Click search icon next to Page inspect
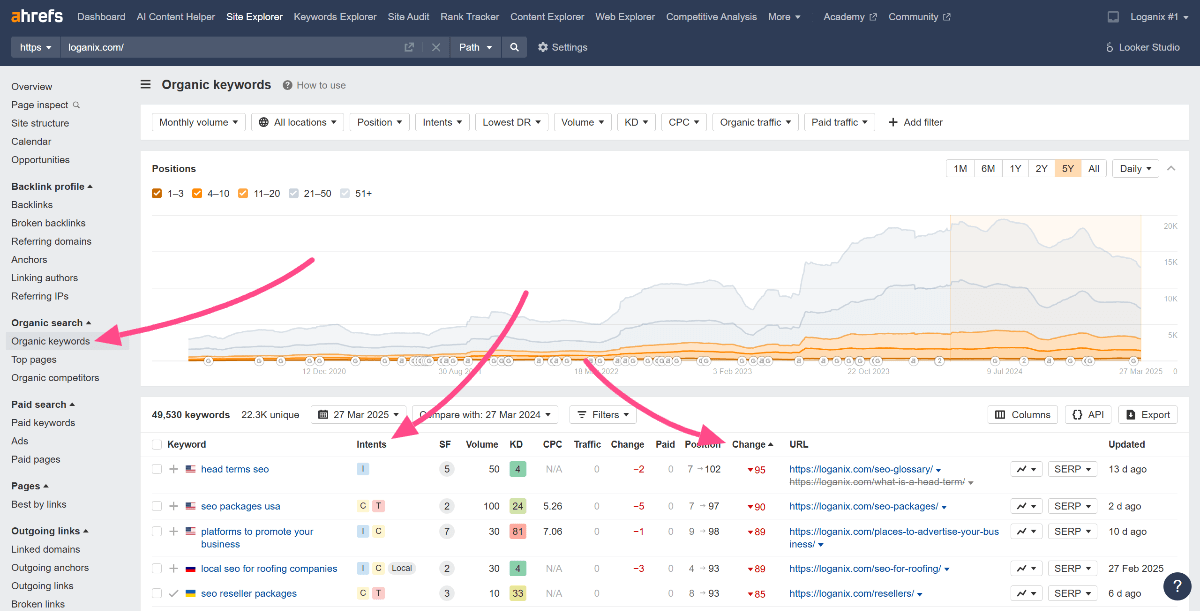Screen dimensions: 1200x611 point(77,105)
